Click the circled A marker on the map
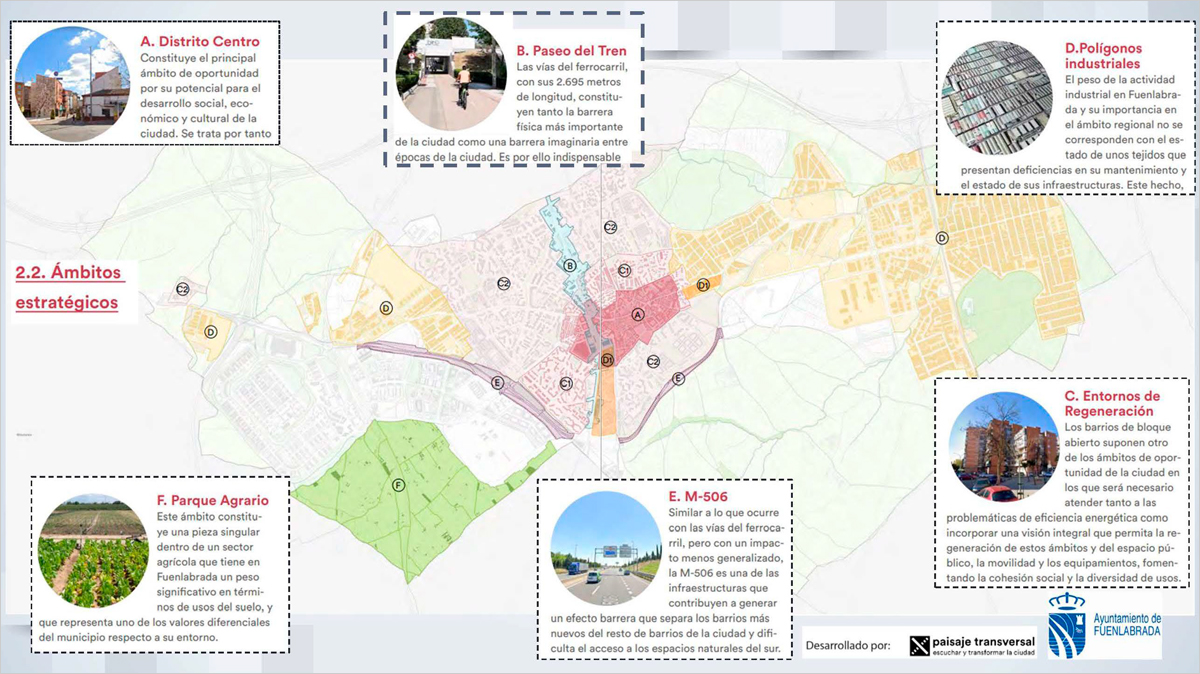Viewport: 1200px width, 674px height. pyautogui.click(x=638, y=313)
